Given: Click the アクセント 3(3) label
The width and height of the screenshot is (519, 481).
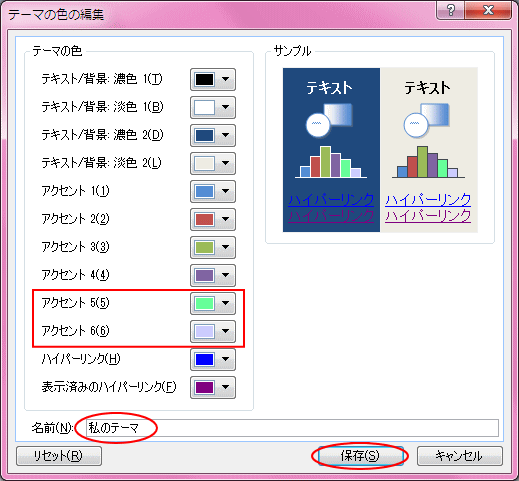Looking at the screenshot, I should 75,247.
